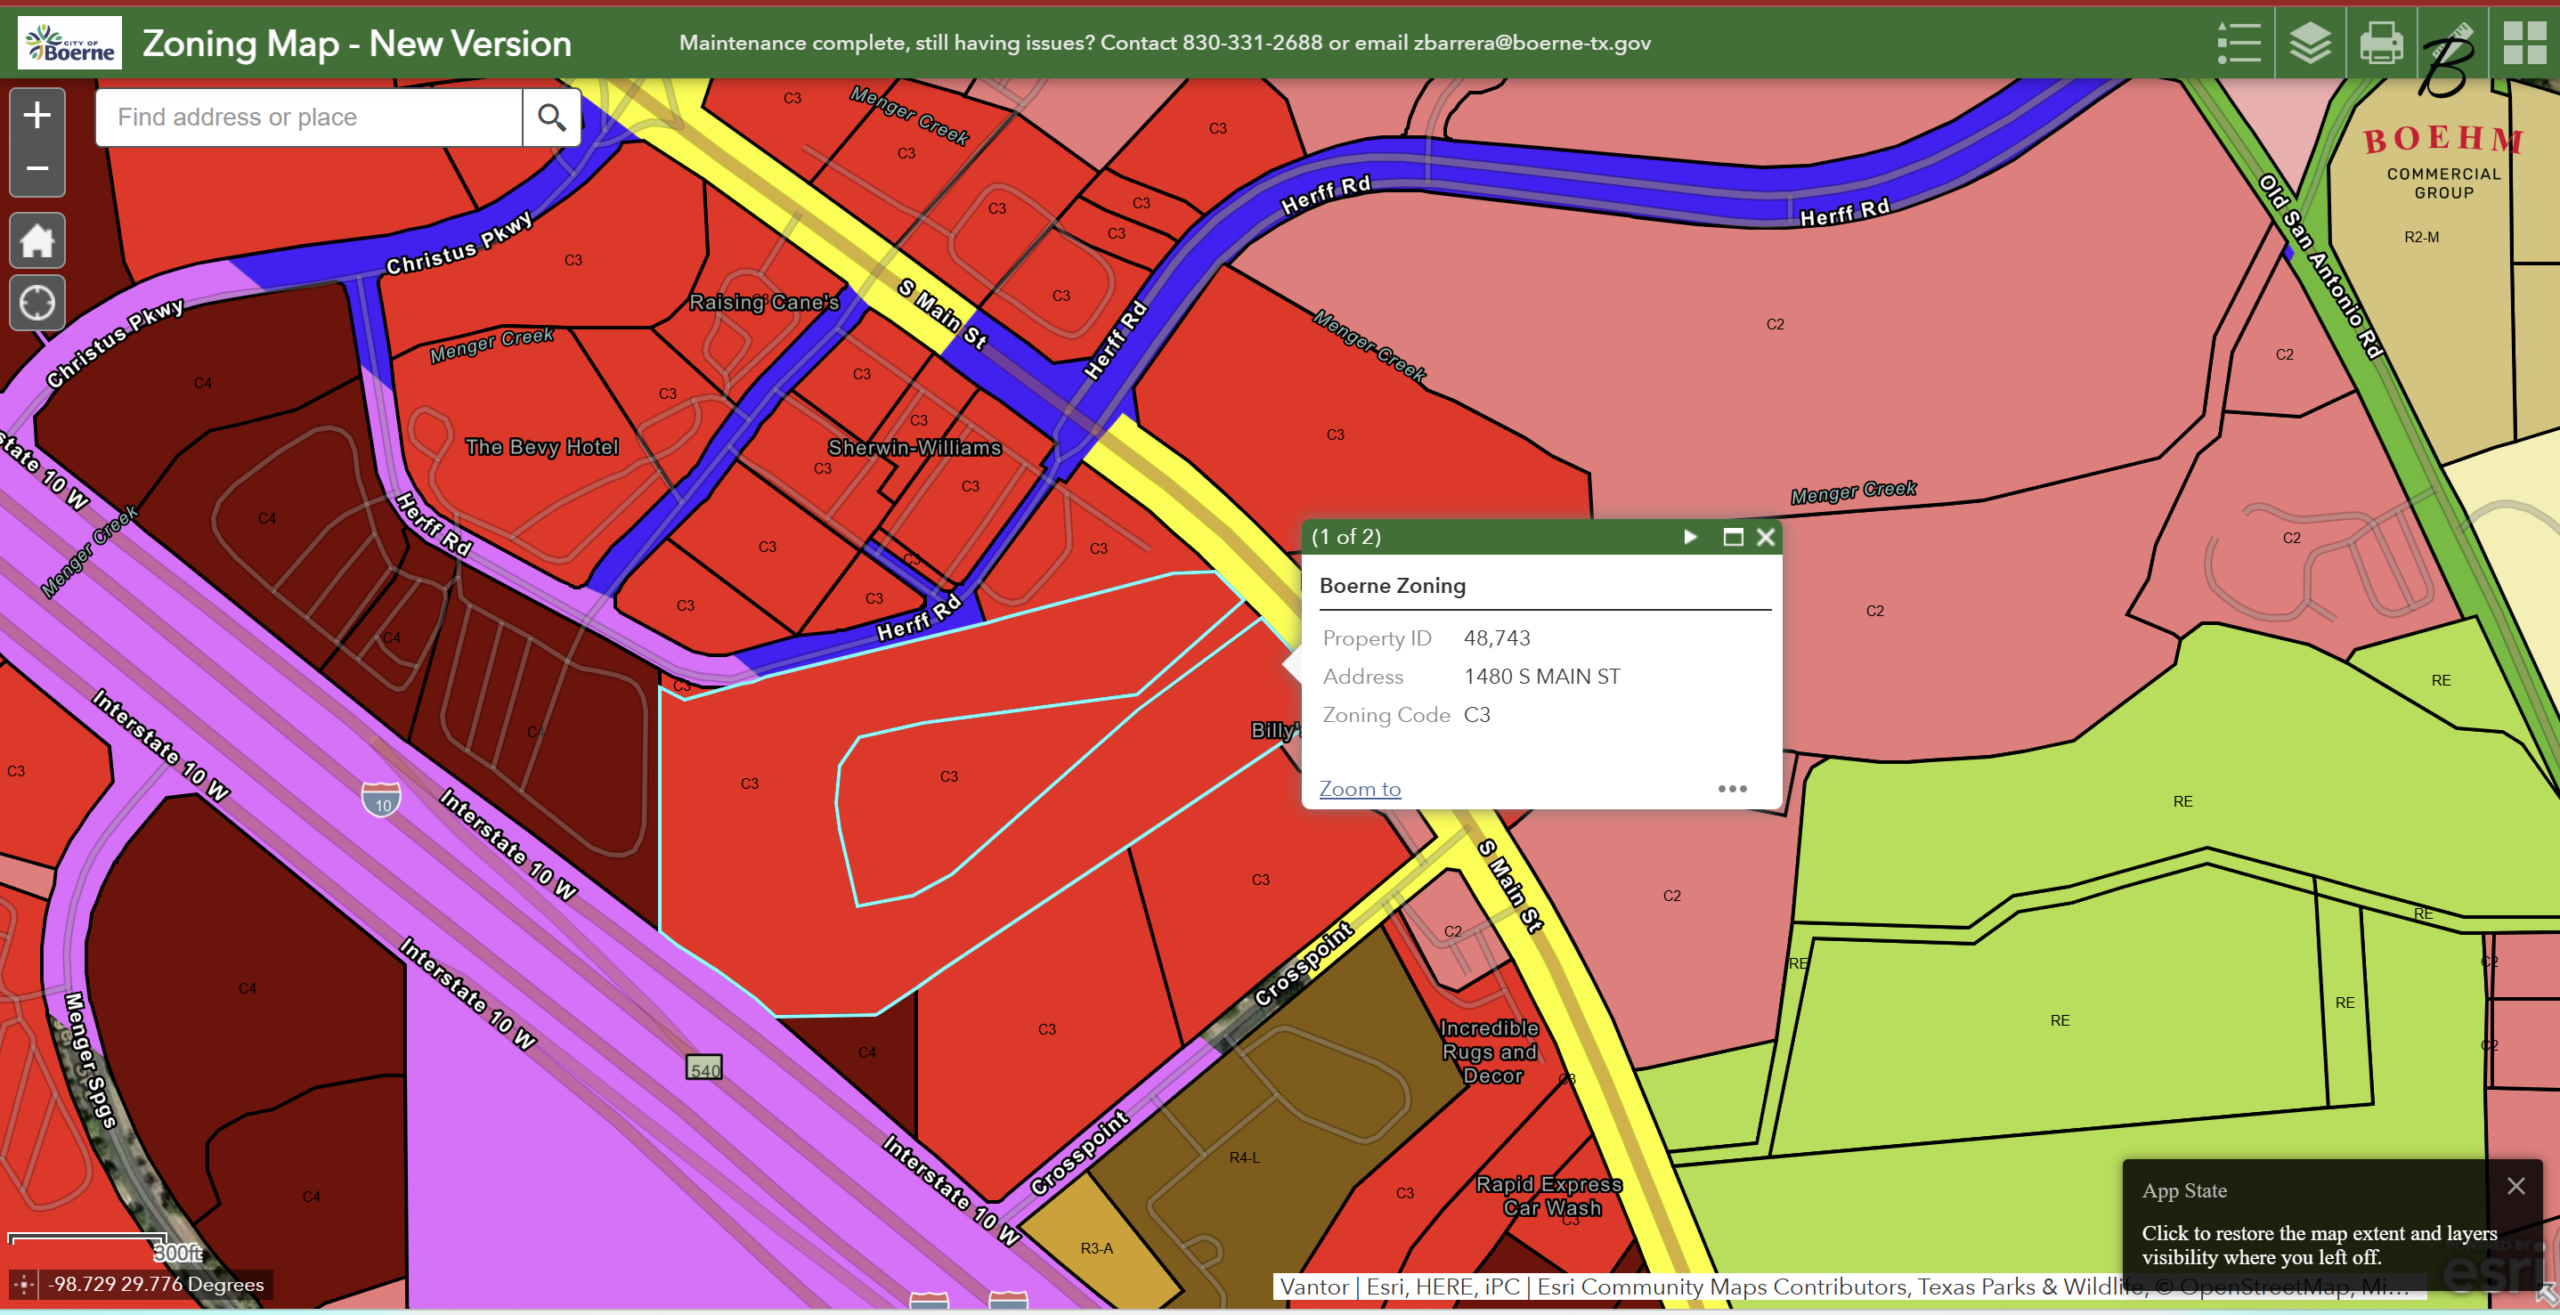
Task: Return to default home extent
Action: [x=37, y=241]
